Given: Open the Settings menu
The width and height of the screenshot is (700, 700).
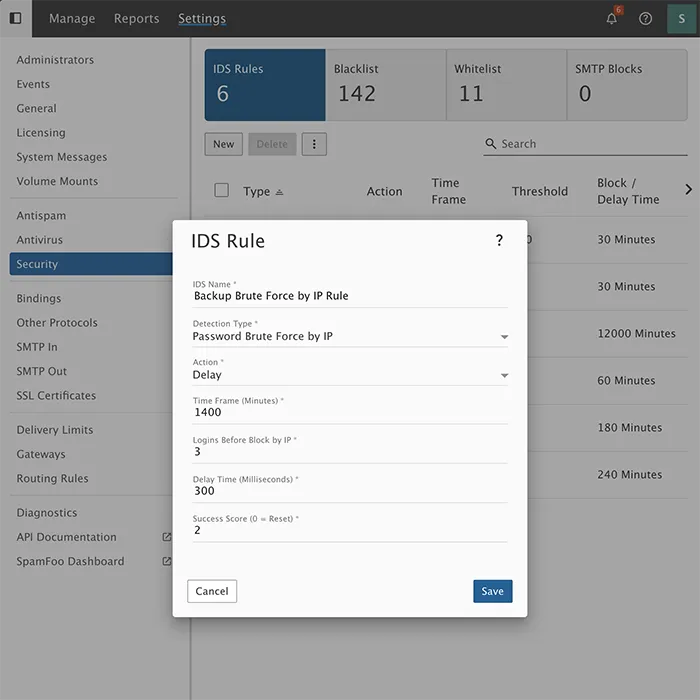Looking at the screenshot, I should click(x=202, y=18).
